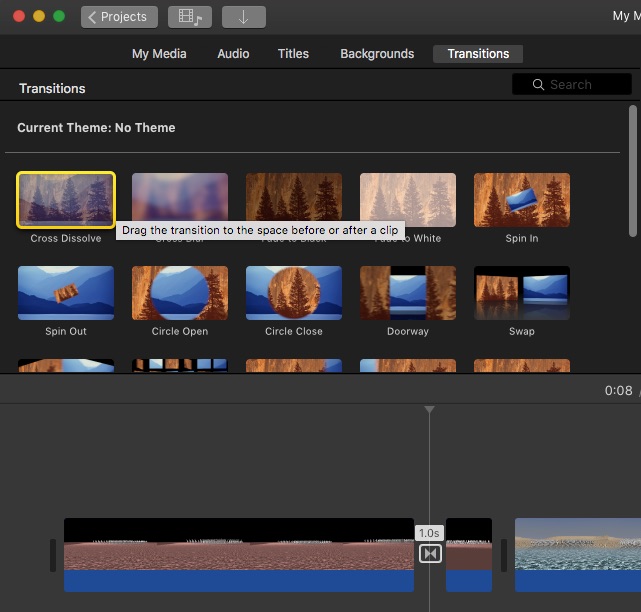
Task: Select the ocean clip in the timeline
Action: (x=578, y=555)
